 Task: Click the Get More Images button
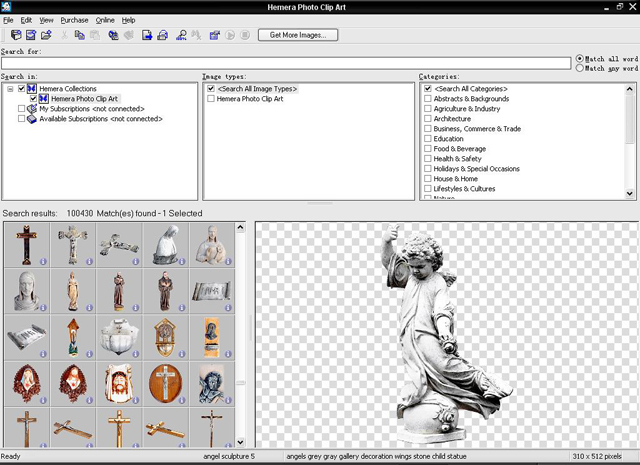[298, 35]
